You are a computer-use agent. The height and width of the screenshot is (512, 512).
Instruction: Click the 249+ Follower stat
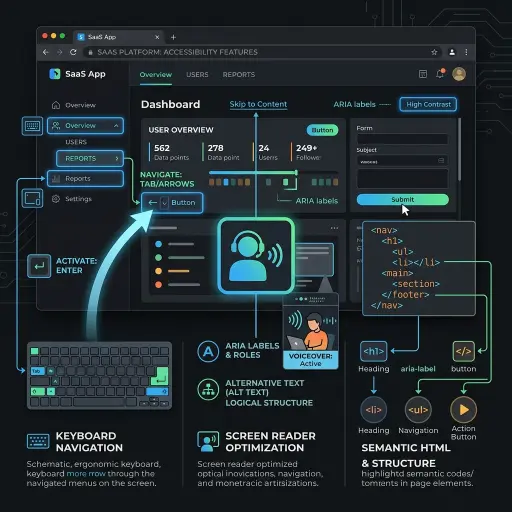click(306, 152)
